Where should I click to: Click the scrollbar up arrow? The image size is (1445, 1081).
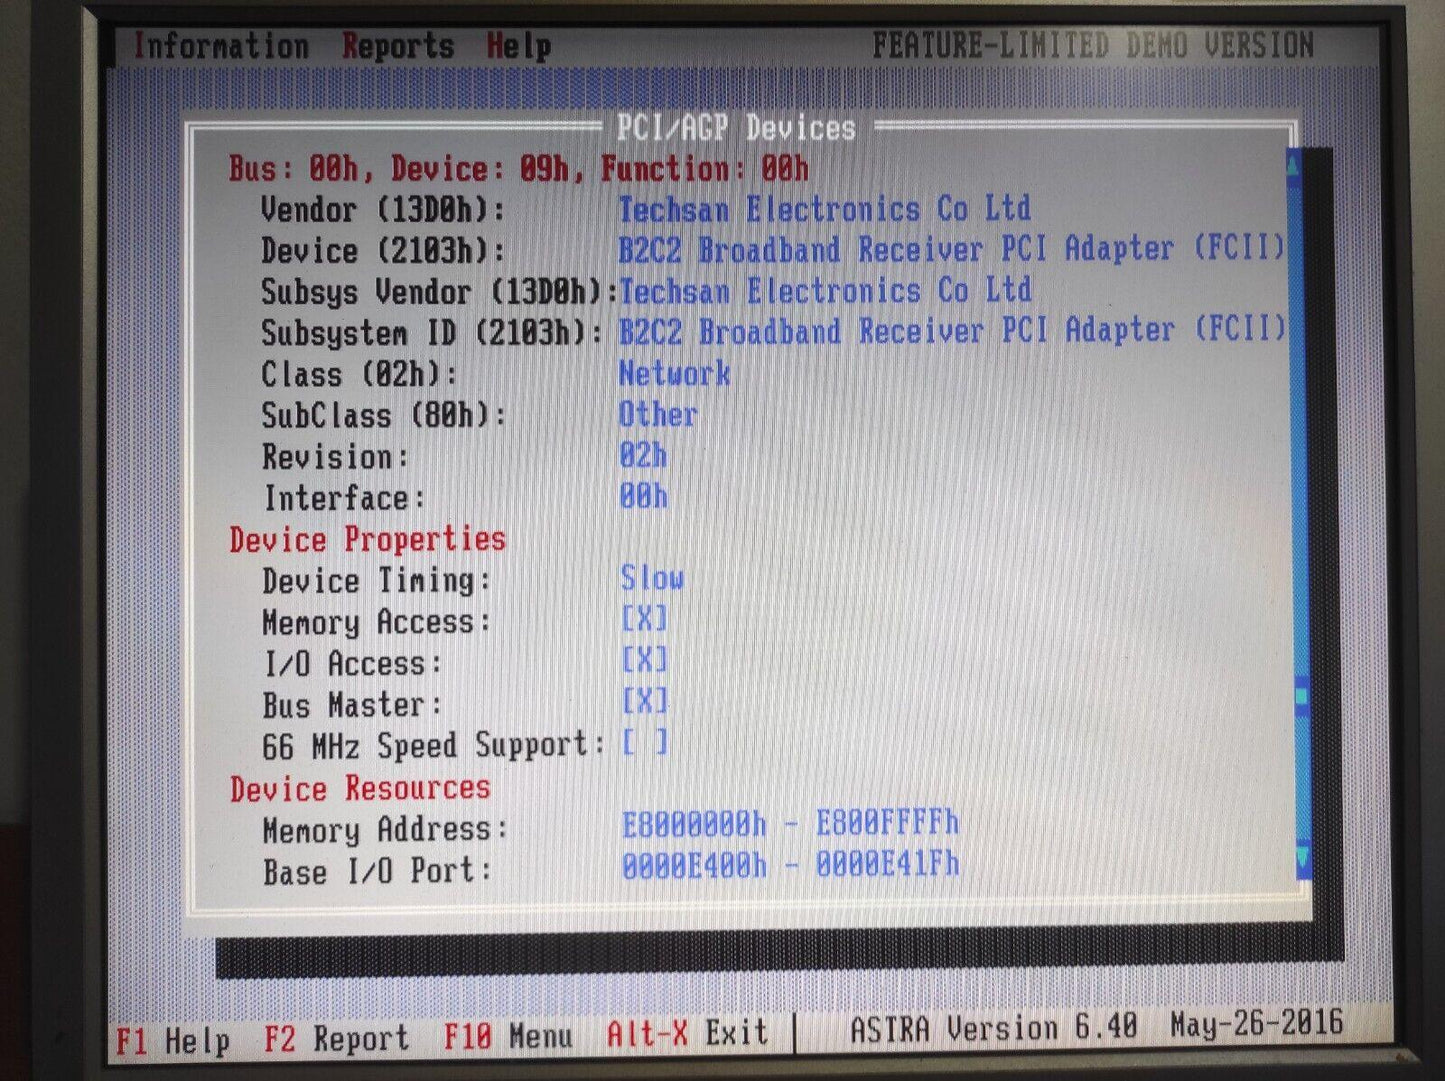coord(1294,166)
